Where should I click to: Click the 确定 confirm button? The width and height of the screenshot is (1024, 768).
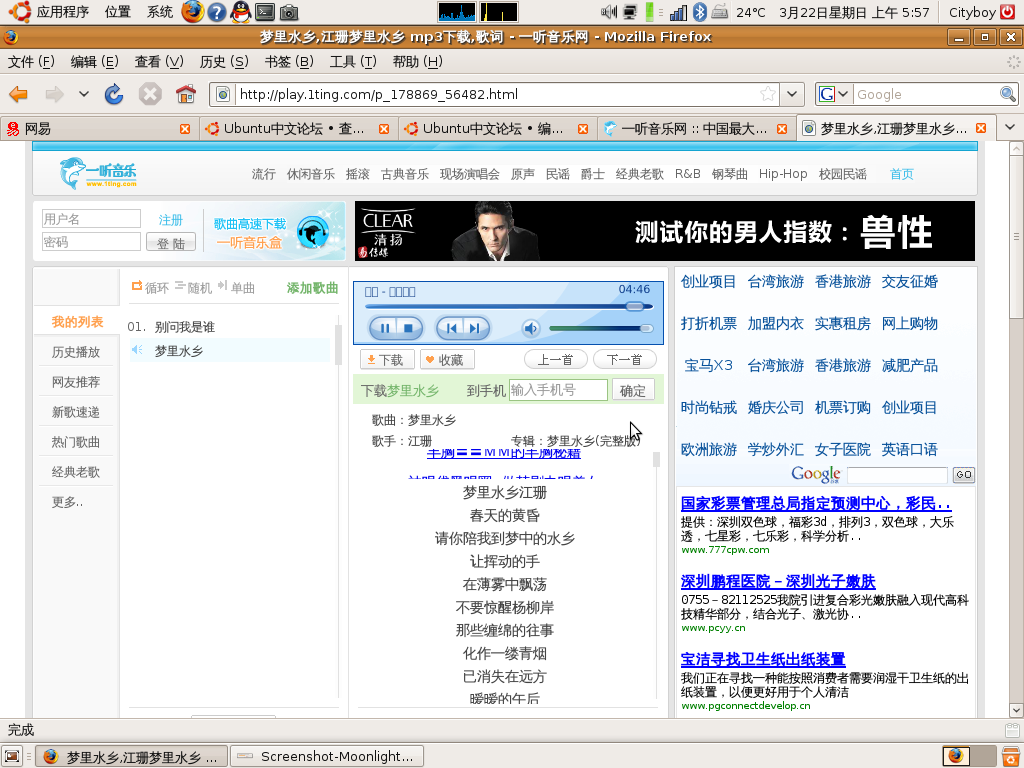[633, 391]
